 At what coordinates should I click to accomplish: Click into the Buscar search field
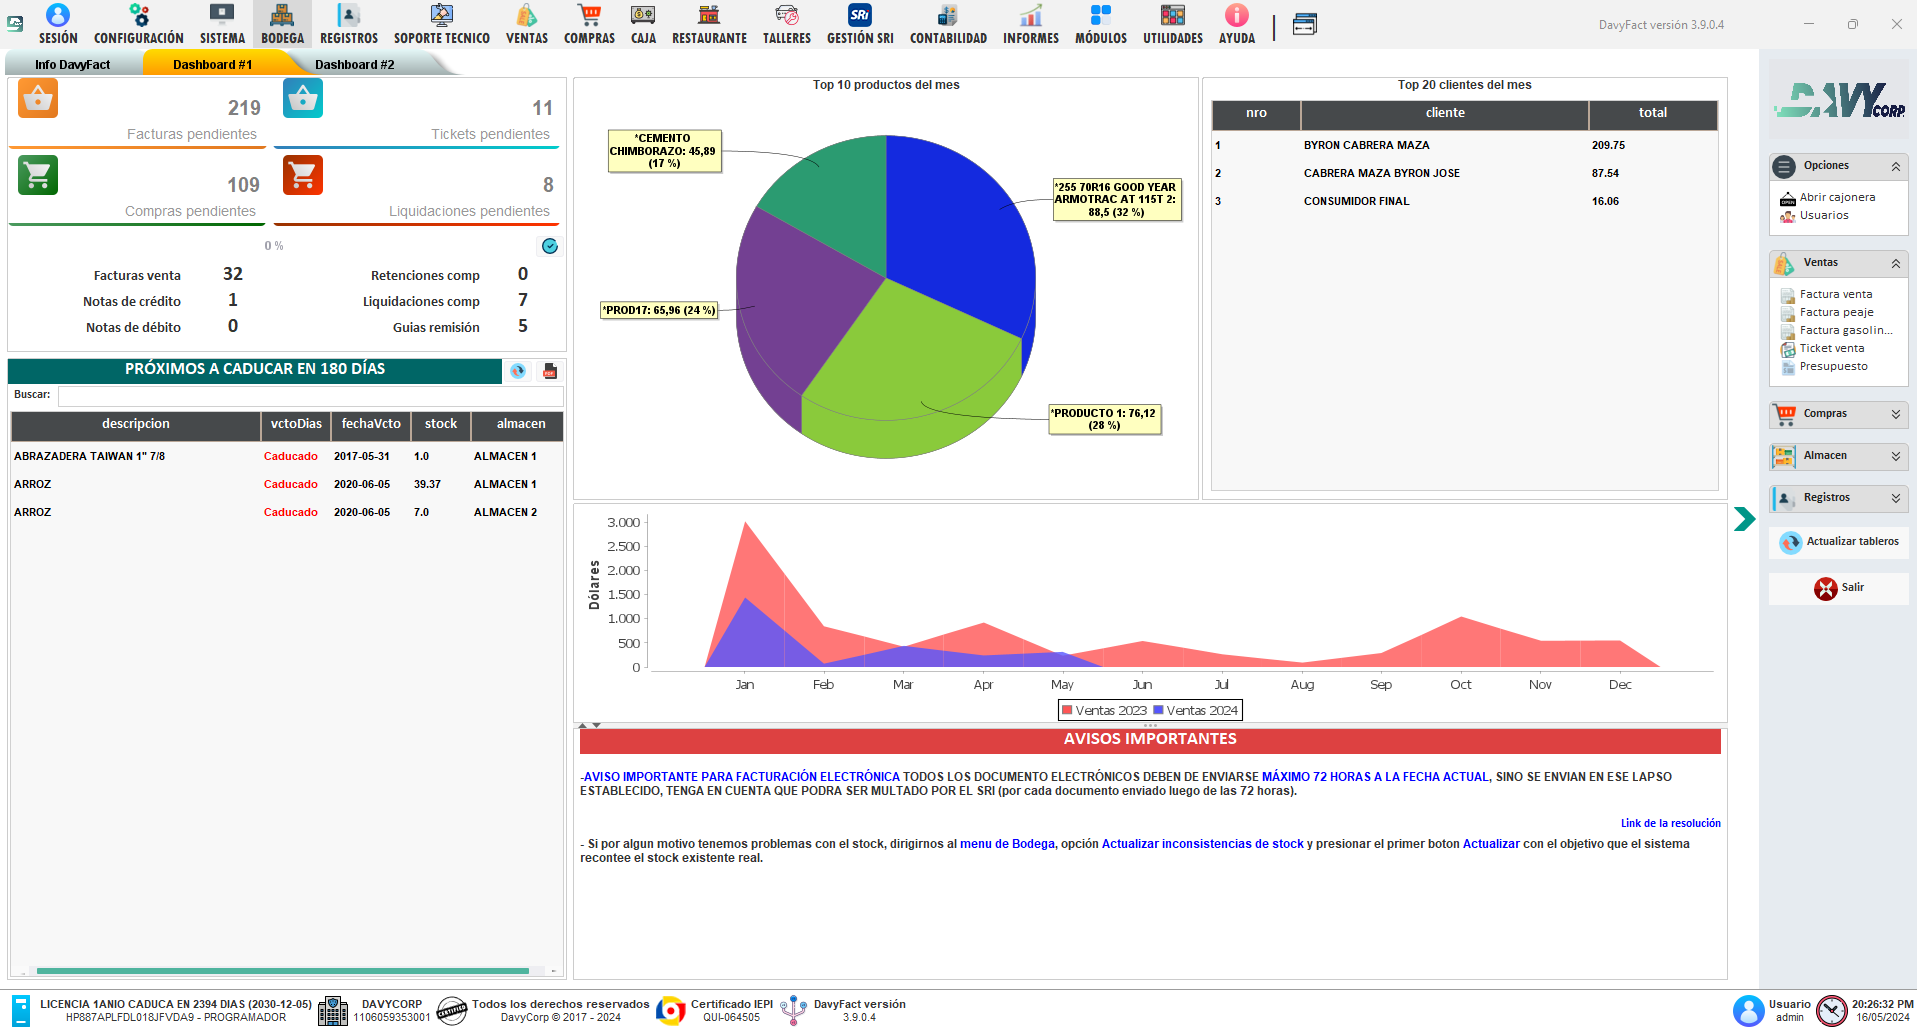[310, 396]
